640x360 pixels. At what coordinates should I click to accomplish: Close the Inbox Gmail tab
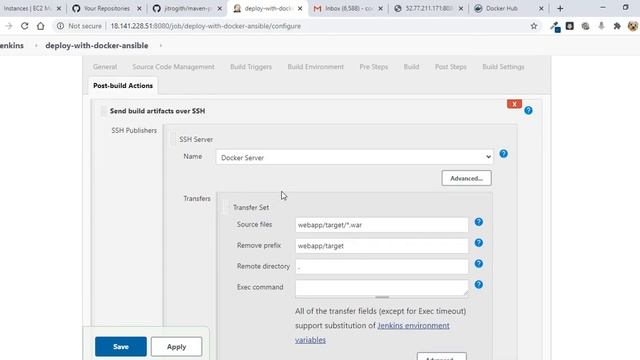coord(380,8)
